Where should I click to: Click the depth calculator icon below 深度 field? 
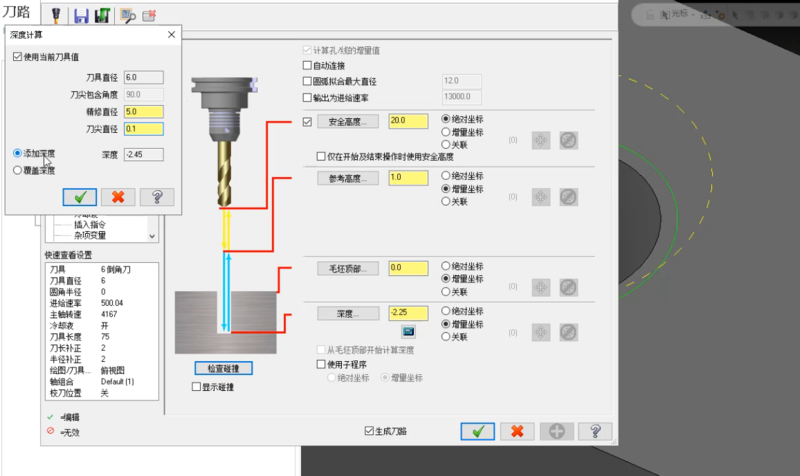coord(408,330)
